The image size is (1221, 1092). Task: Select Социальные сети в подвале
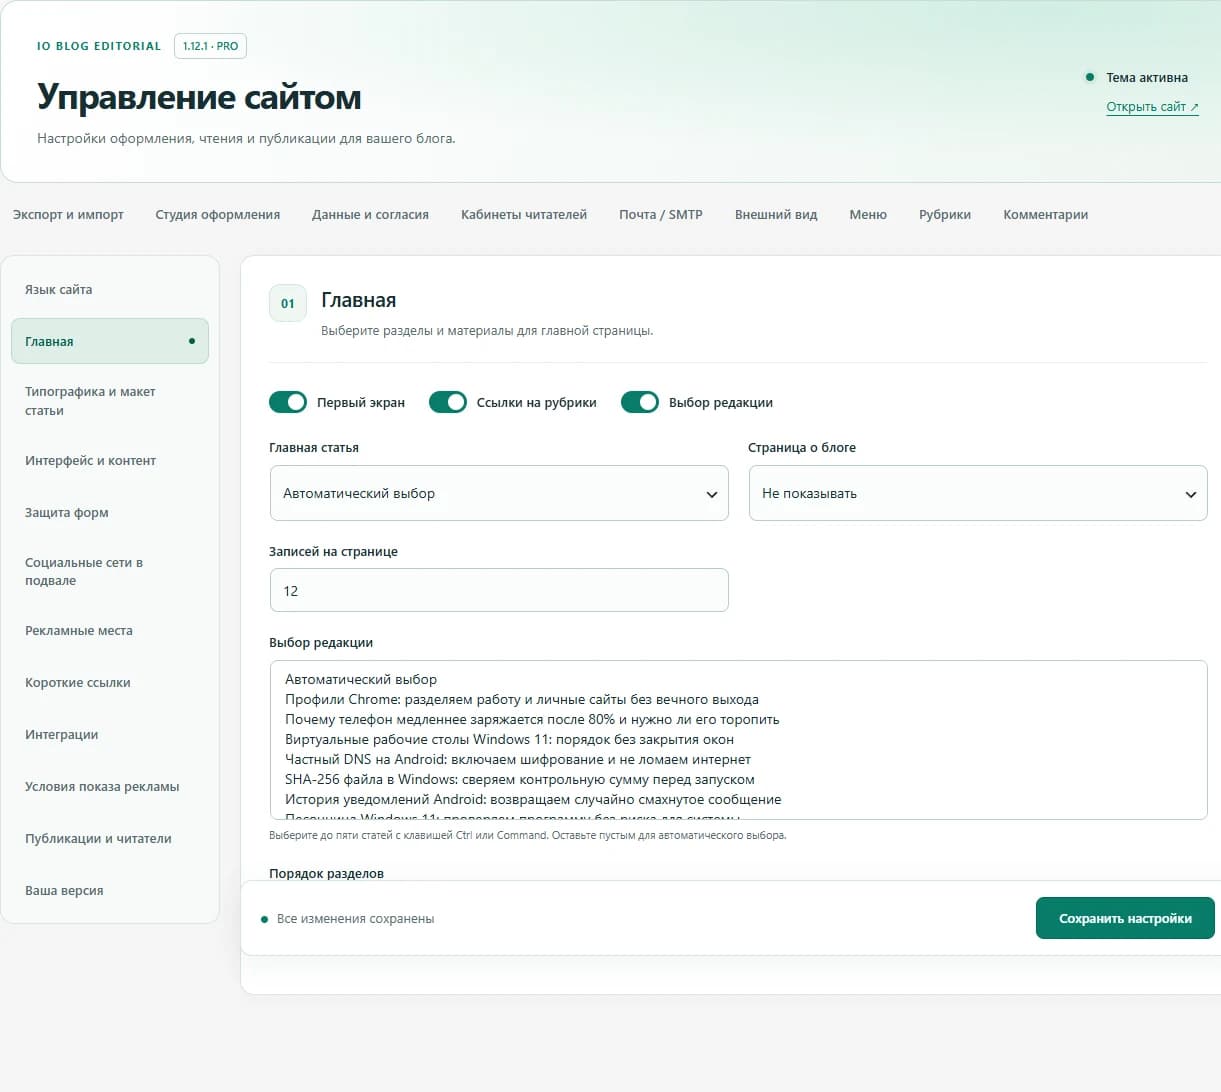(110, 571)
